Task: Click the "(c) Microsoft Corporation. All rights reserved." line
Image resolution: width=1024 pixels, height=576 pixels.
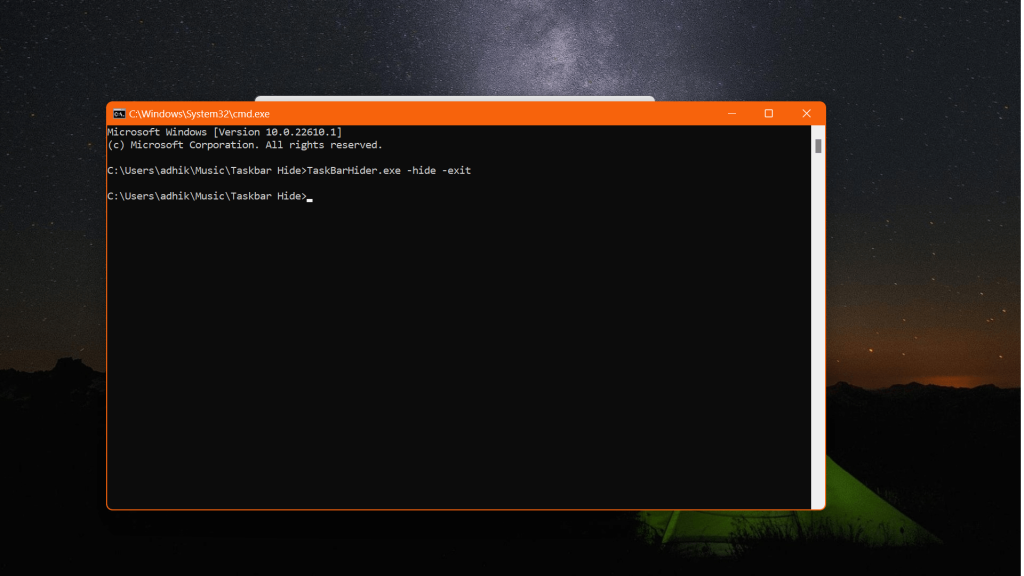Action: (x=245, y=145)
